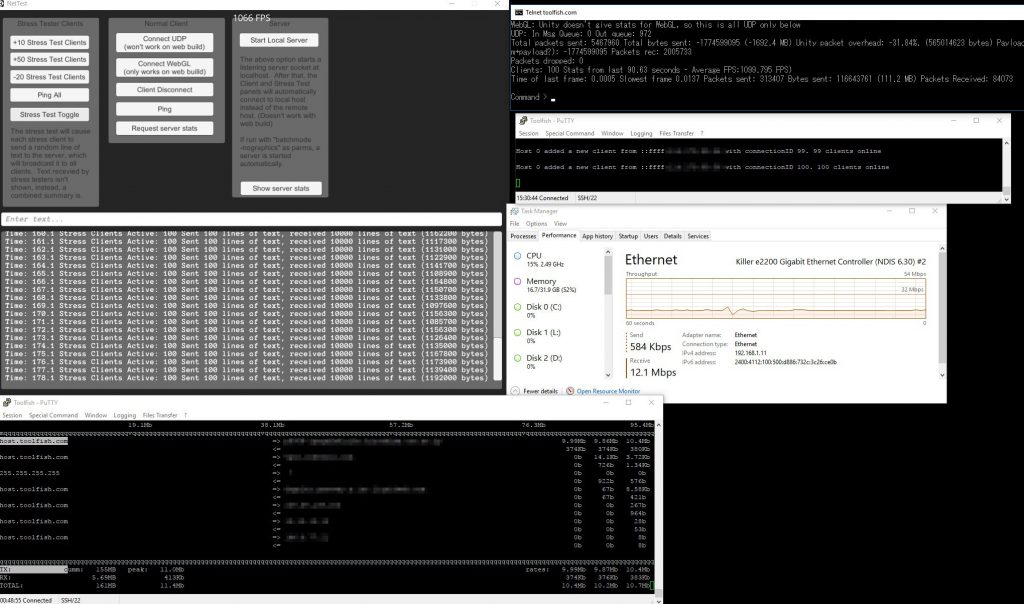Open Special Command menu in the lower PuTTY window
1024x604 pixels.
[x=53, y=415]
